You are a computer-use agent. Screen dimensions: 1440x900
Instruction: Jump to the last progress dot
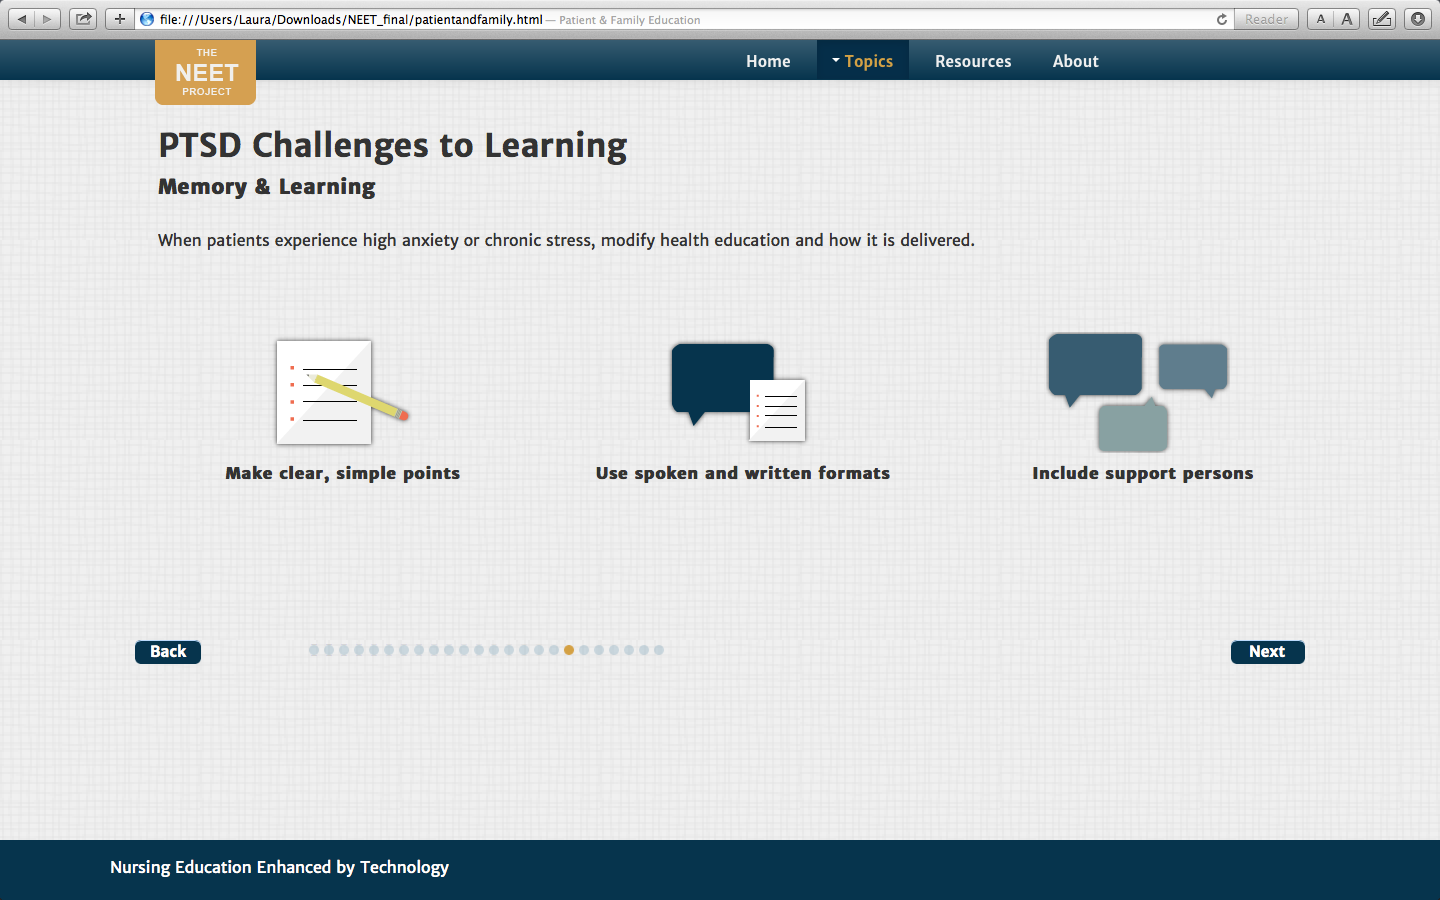click(659, 650)
